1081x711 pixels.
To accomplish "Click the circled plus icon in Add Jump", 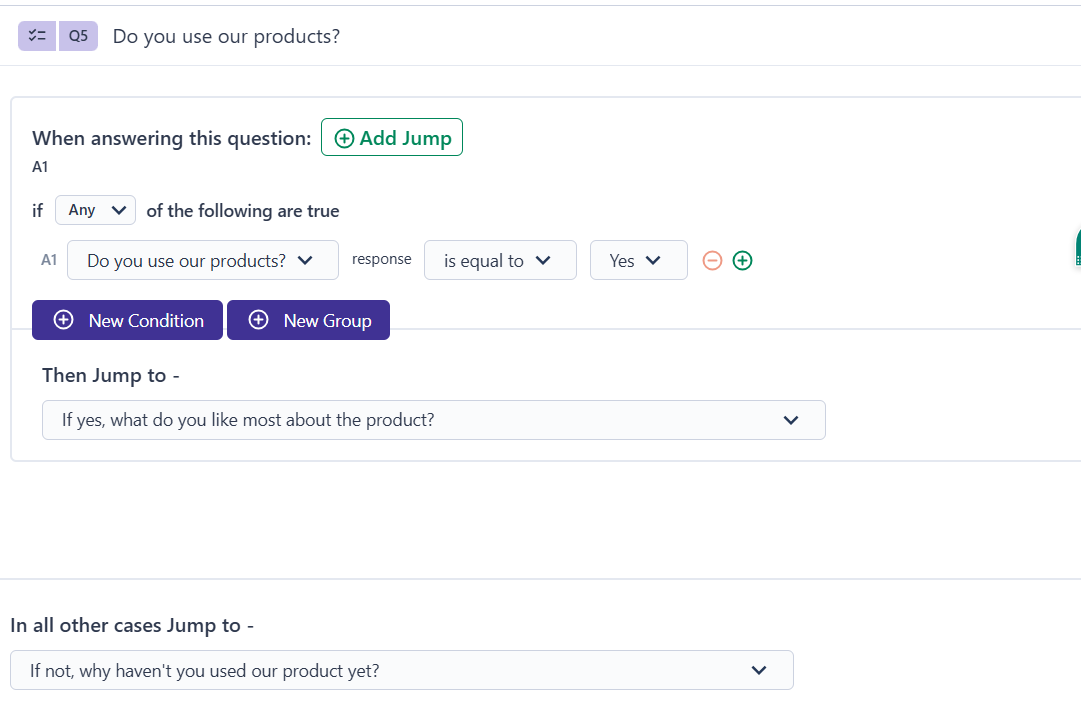I will [344, 139].
